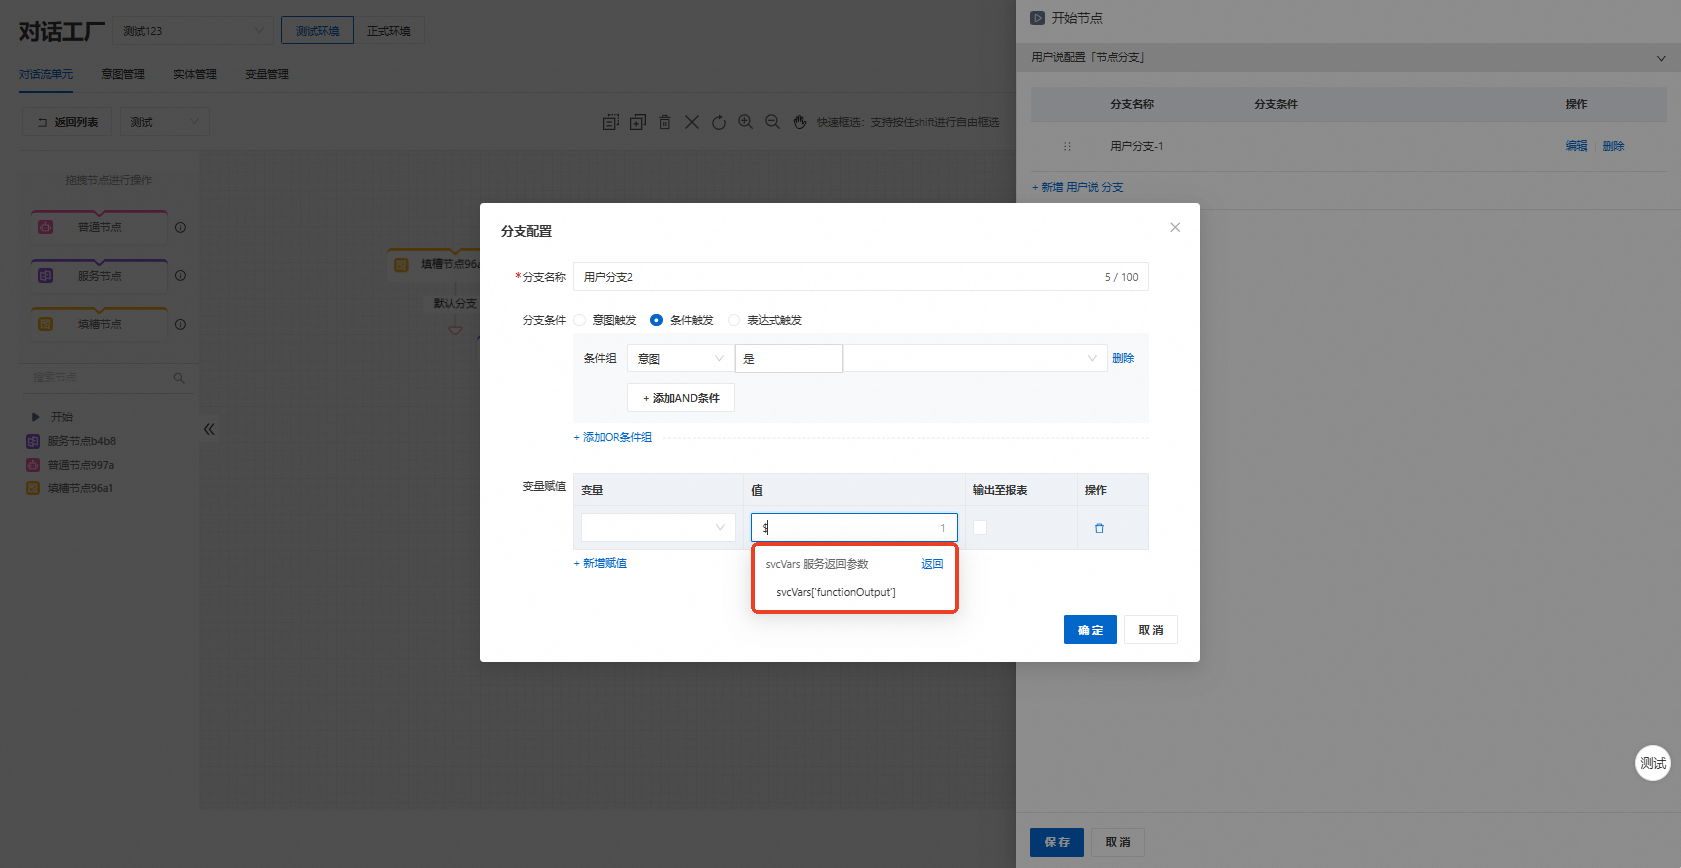This screenshot has width=1681, height=868.
Task: Open the 意图 condition type dropdown
Action: pos(680,358)
